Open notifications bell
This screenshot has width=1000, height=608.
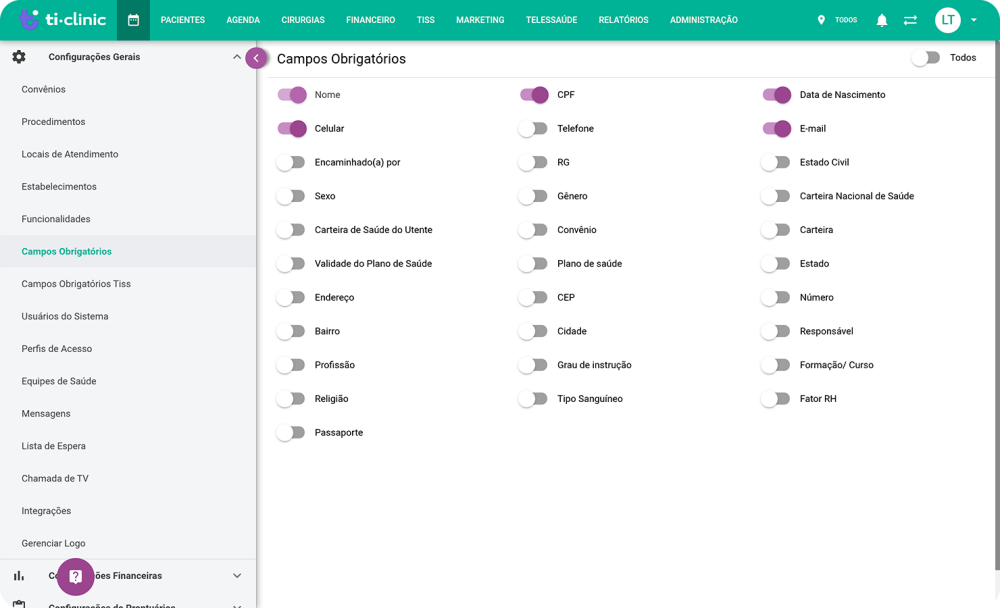coord(881,20)
